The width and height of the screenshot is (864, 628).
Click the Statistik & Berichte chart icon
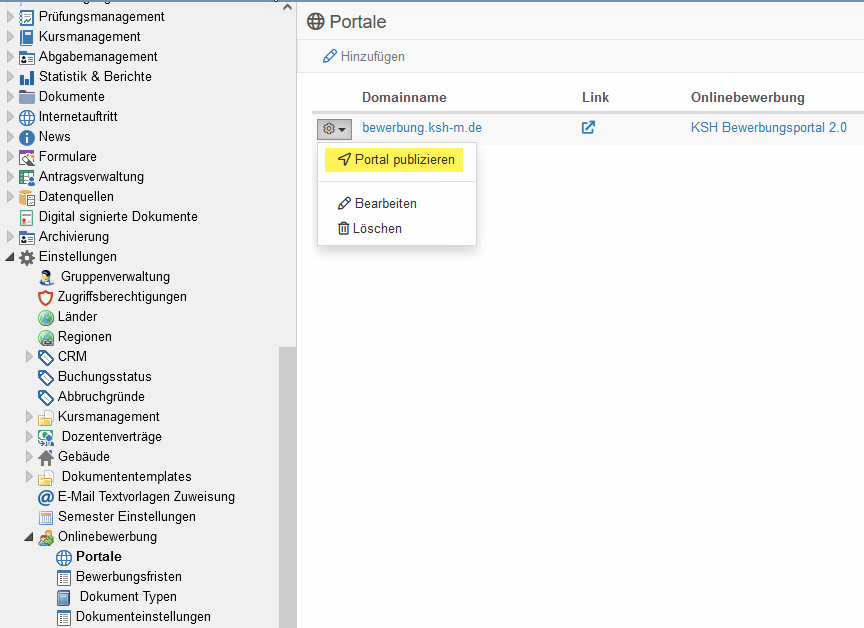pos(27,77)
